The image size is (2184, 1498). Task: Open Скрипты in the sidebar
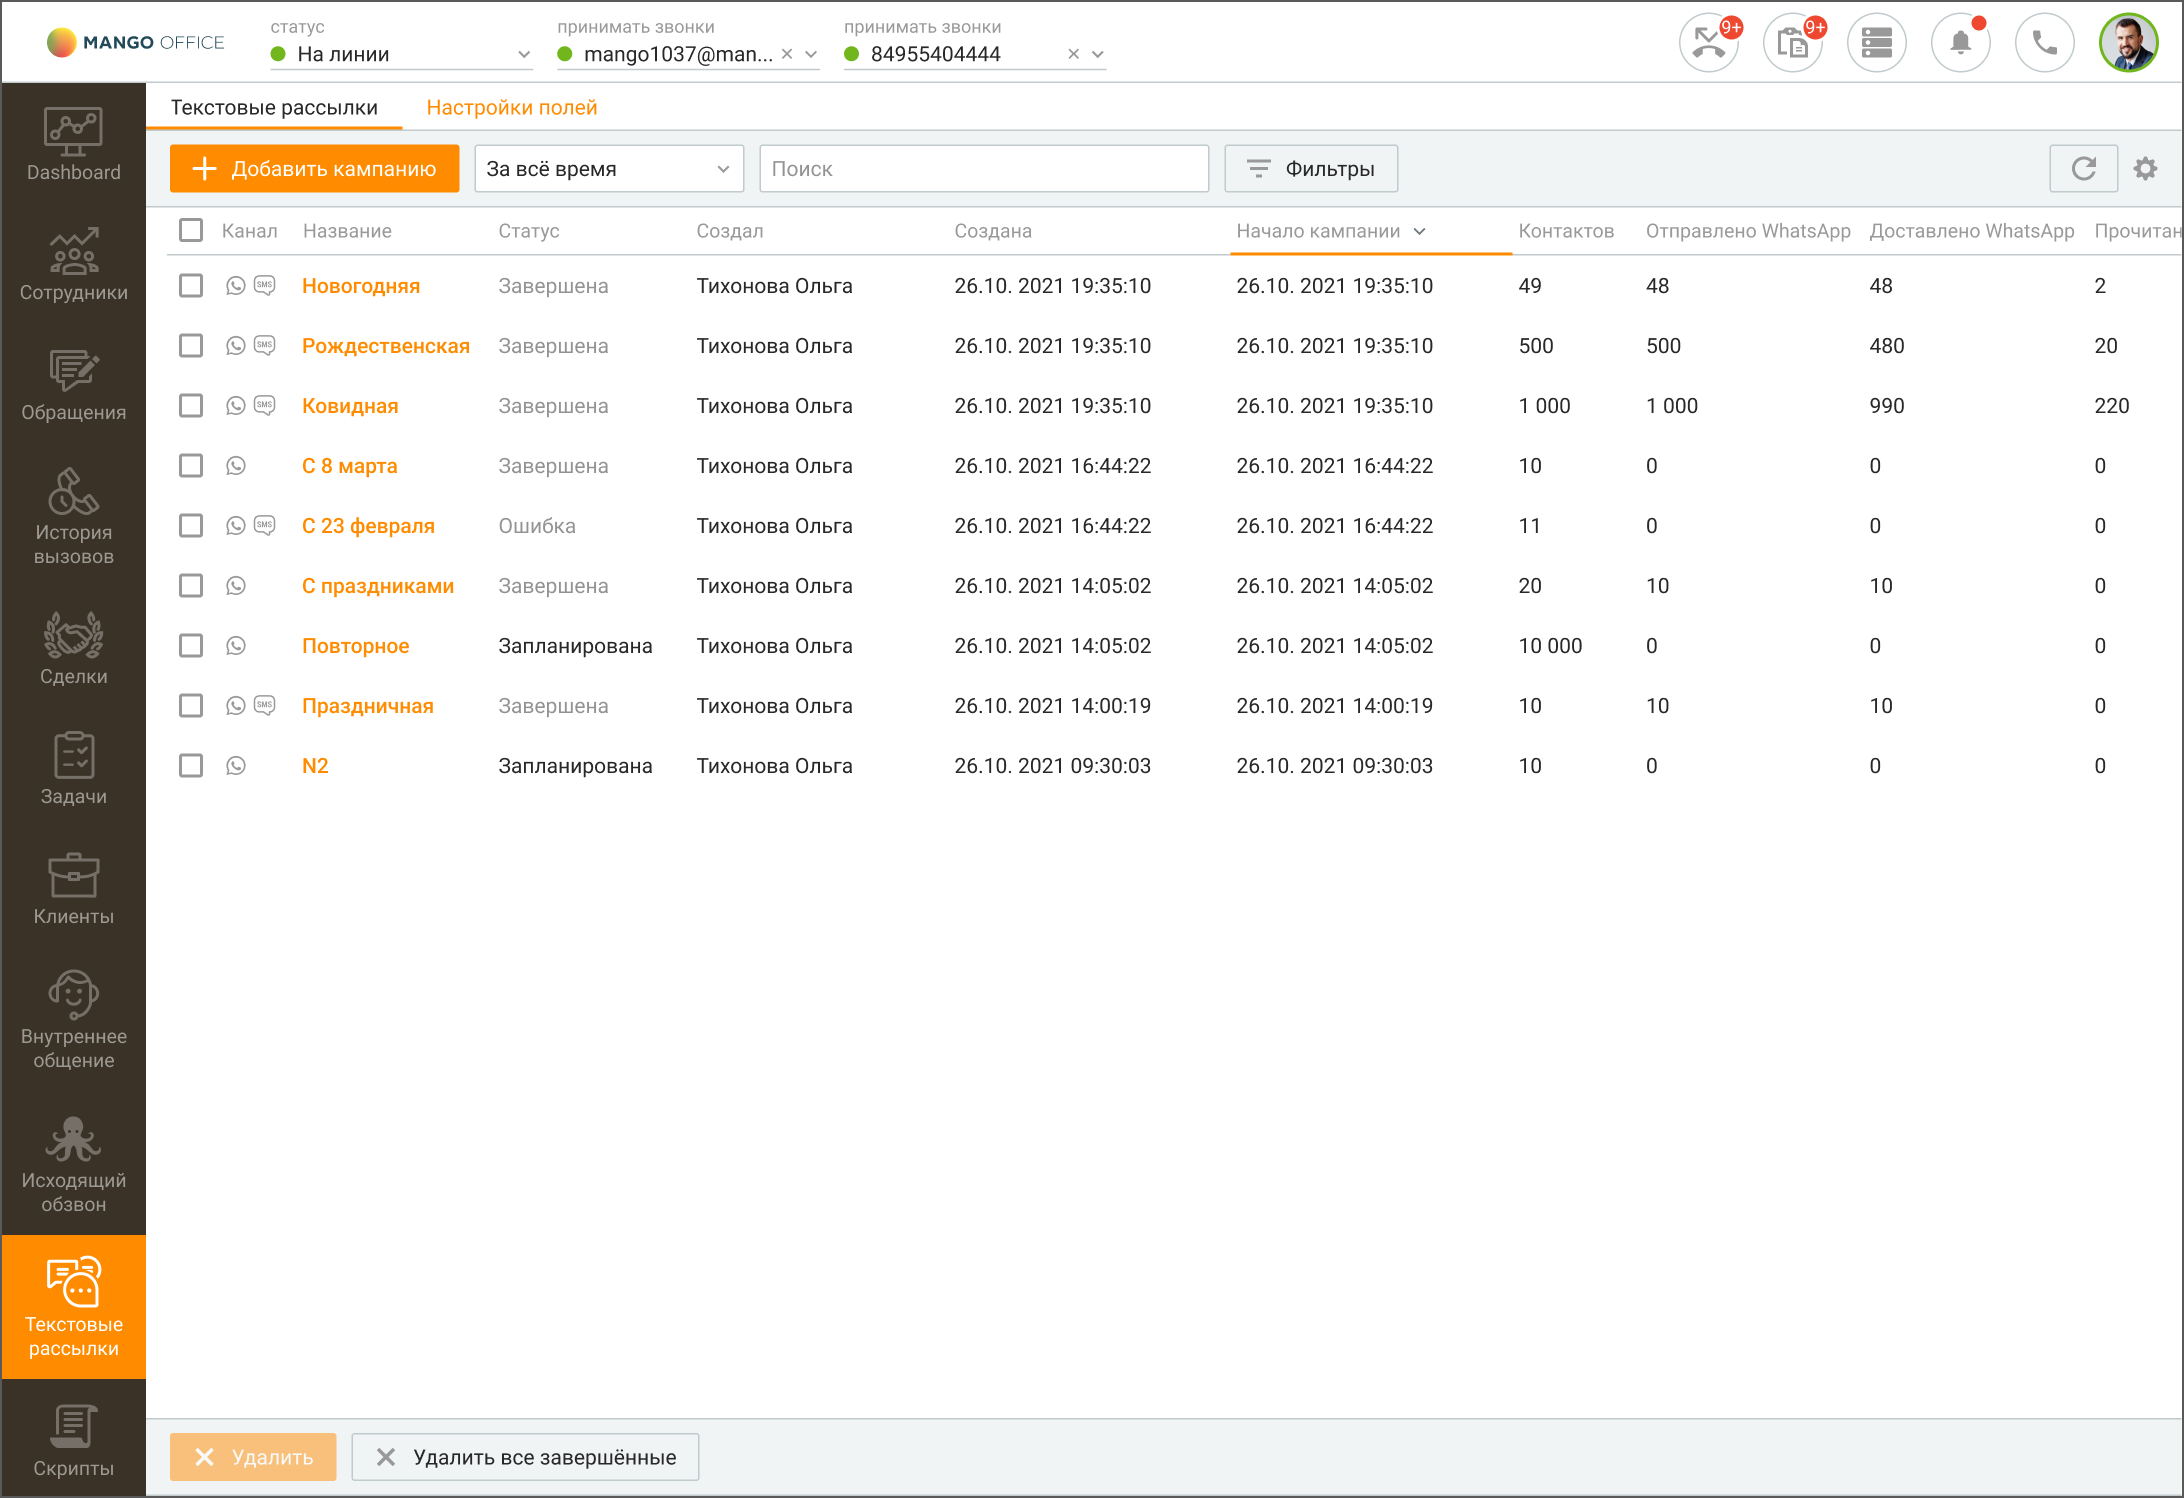(73, 1440)
